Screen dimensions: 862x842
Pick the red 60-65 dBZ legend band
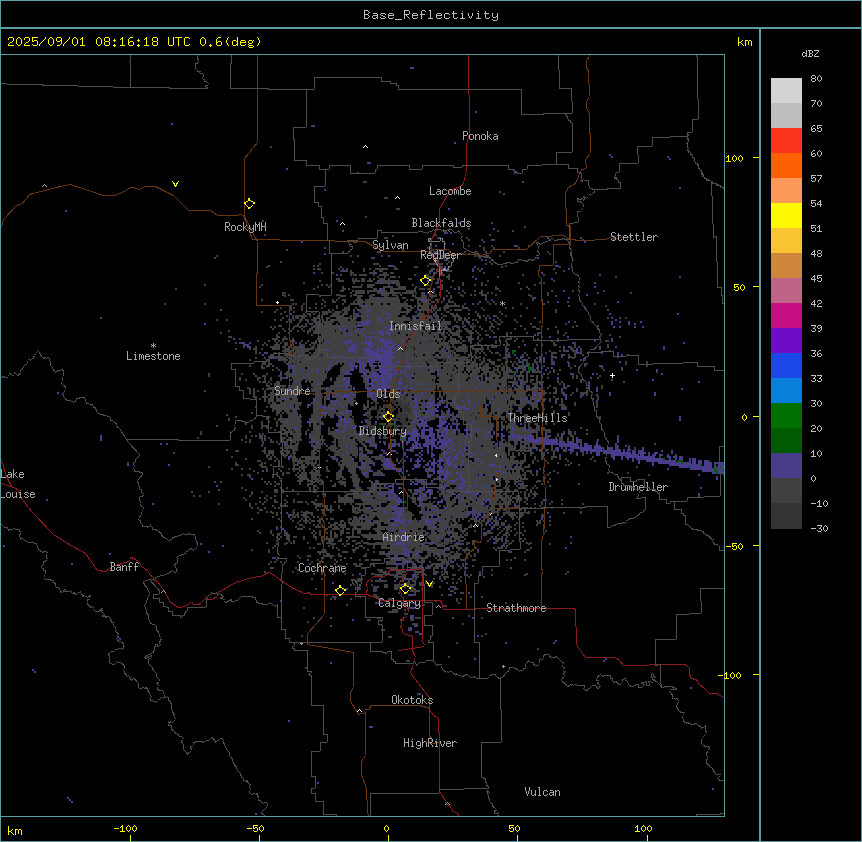[x=786, y=141]
